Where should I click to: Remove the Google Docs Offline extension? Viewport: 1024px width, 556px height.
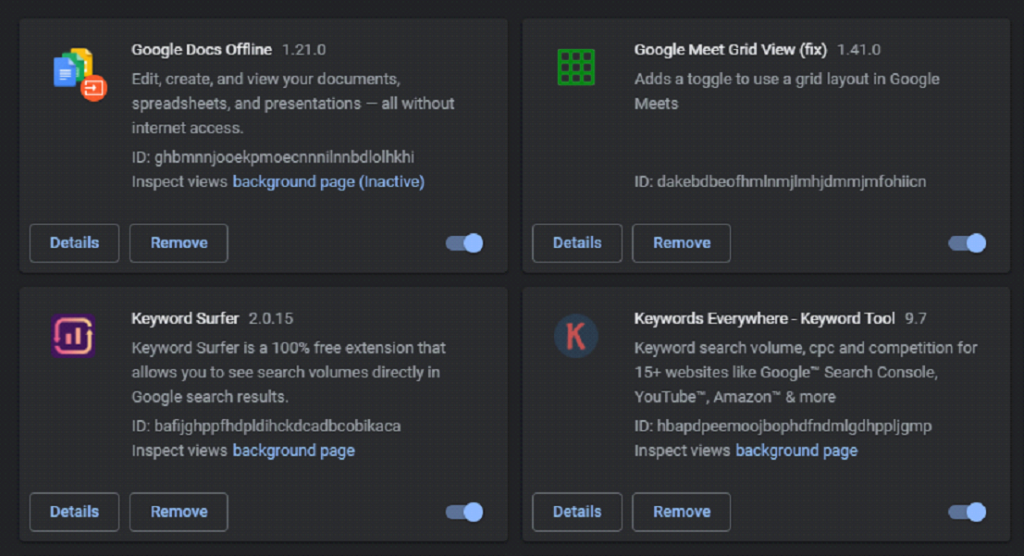179,243
